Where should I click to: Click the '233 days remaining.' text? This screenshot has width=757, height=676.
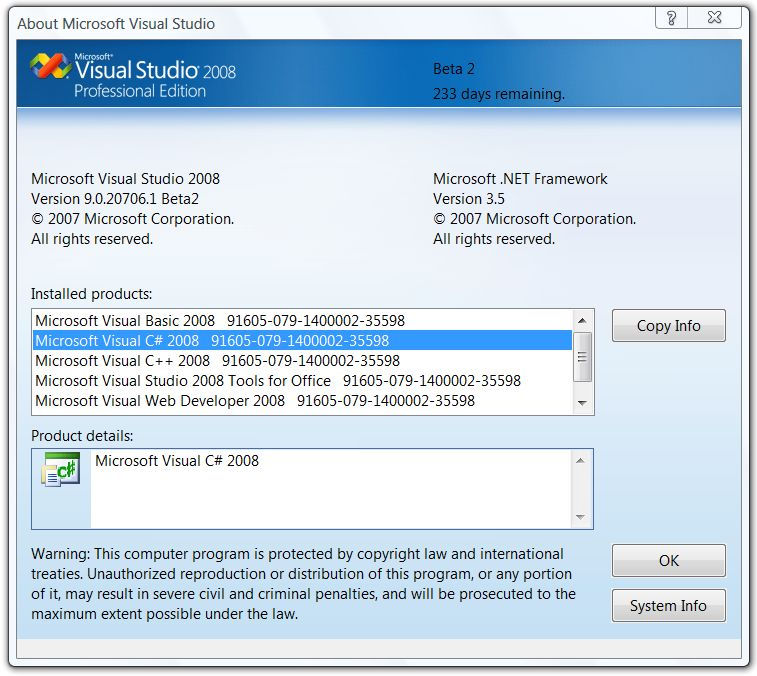[x=499, y=93]
